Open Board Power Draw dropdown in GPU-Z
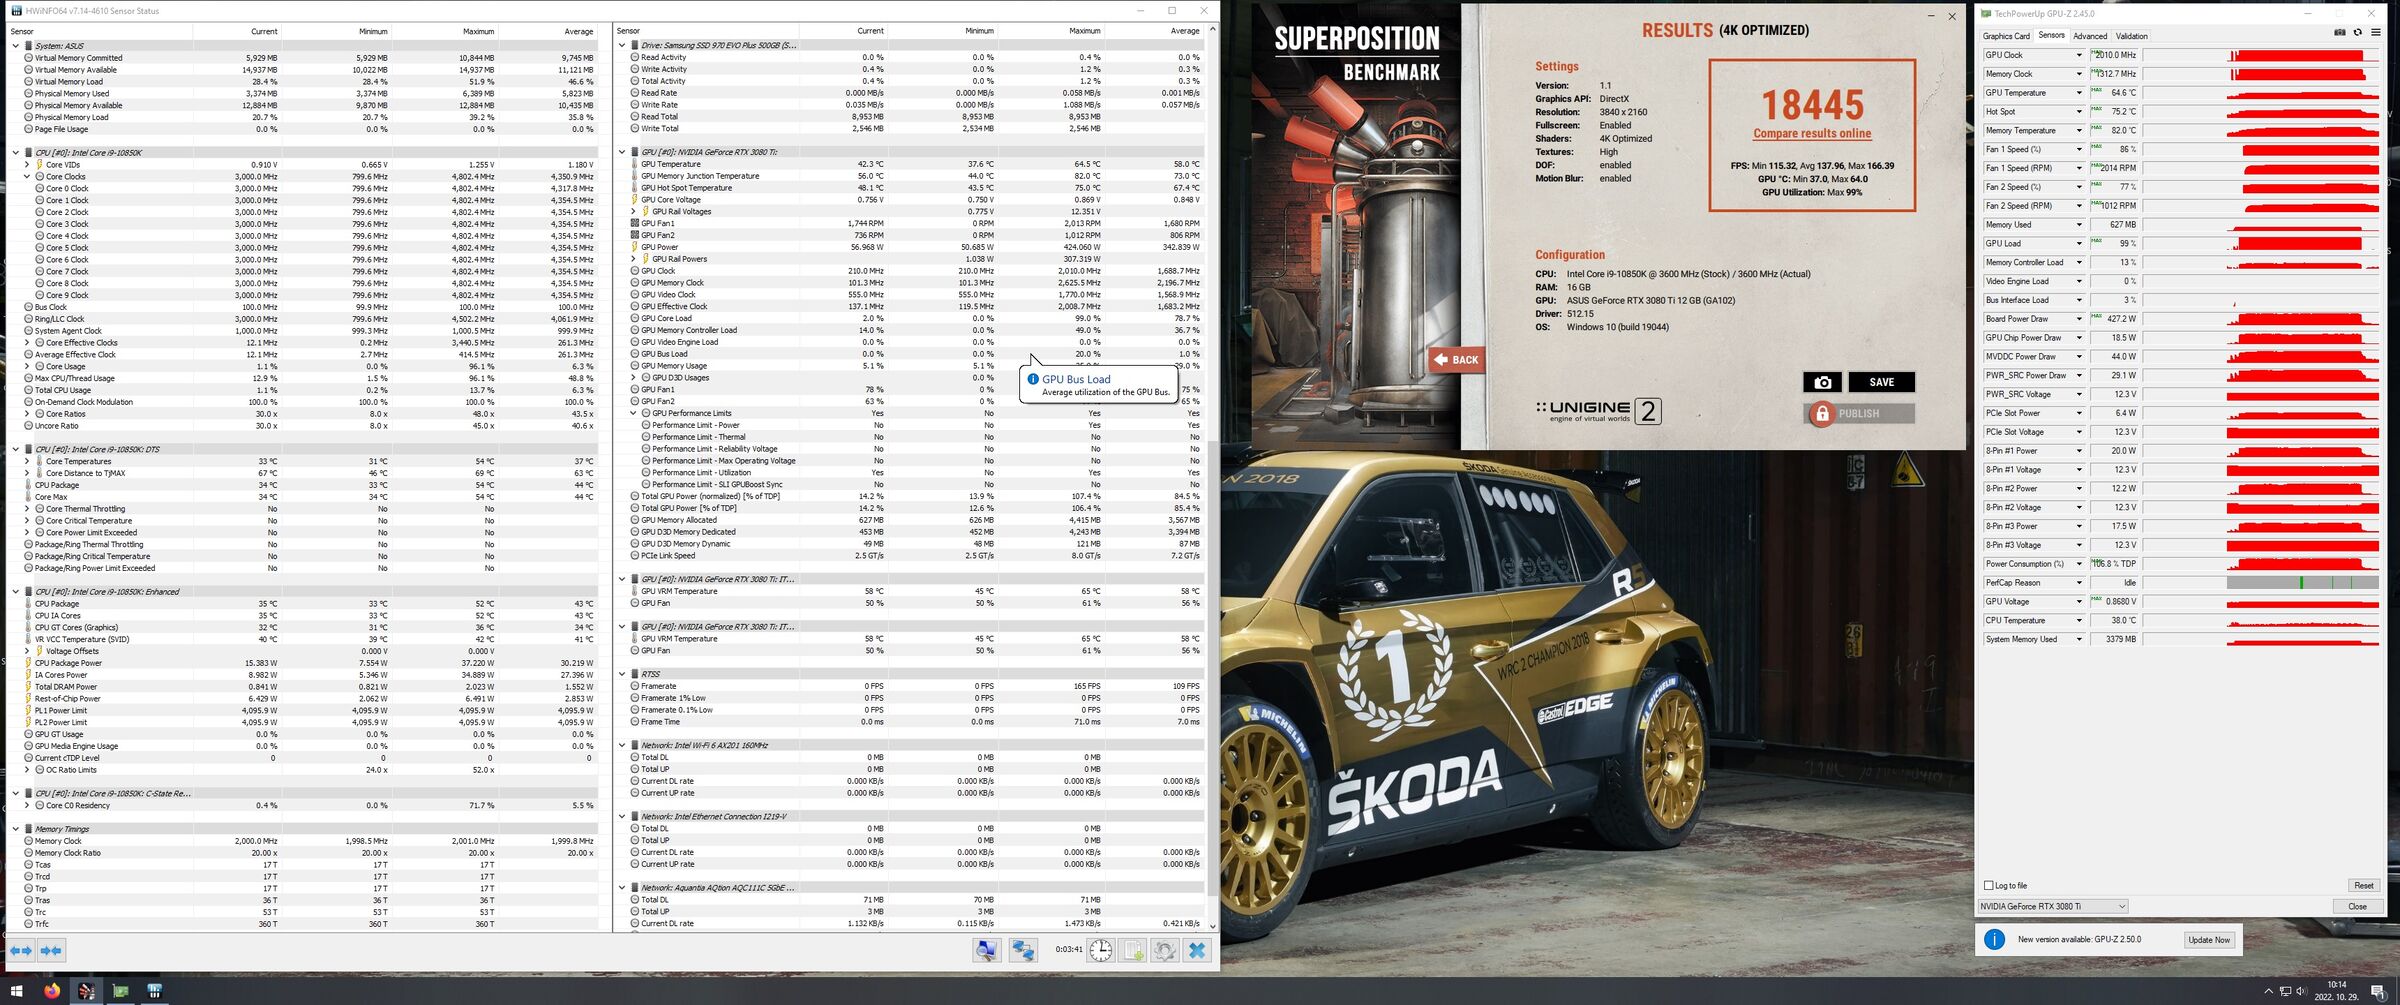 pyautogui.click(x=2078, y=319)
